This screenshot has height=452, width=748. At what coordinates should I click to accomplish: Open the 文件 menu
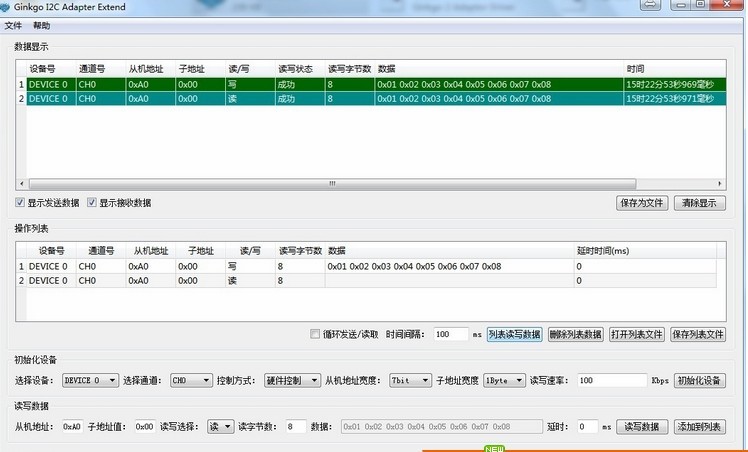[13, 26]
